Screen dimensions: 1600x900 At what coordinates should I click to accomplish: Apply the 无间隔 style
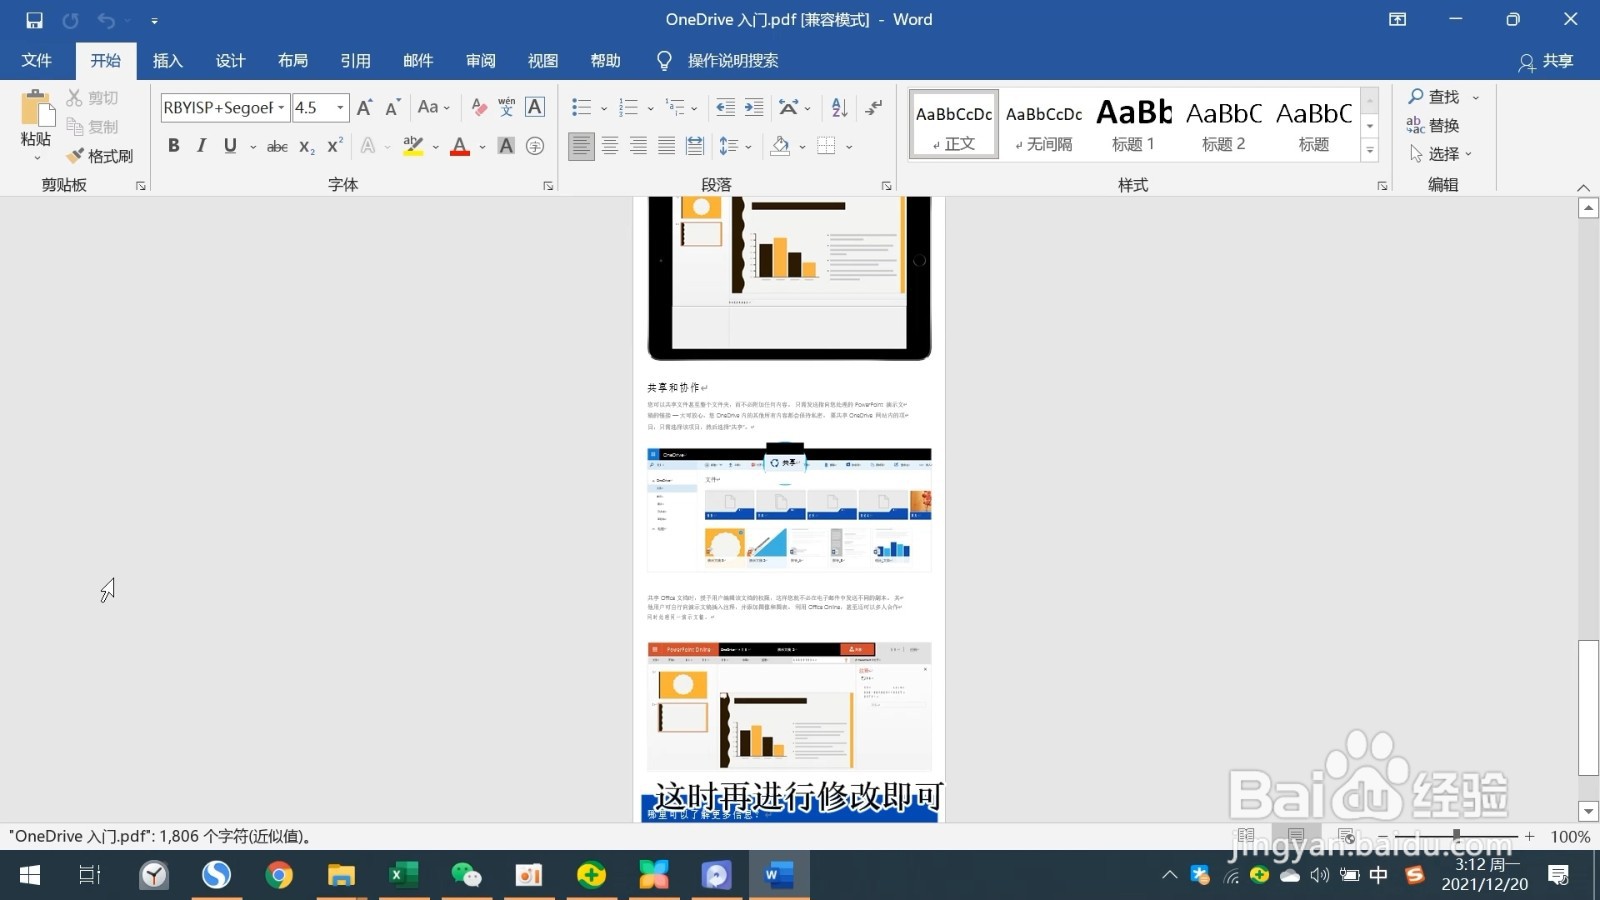1043,124
